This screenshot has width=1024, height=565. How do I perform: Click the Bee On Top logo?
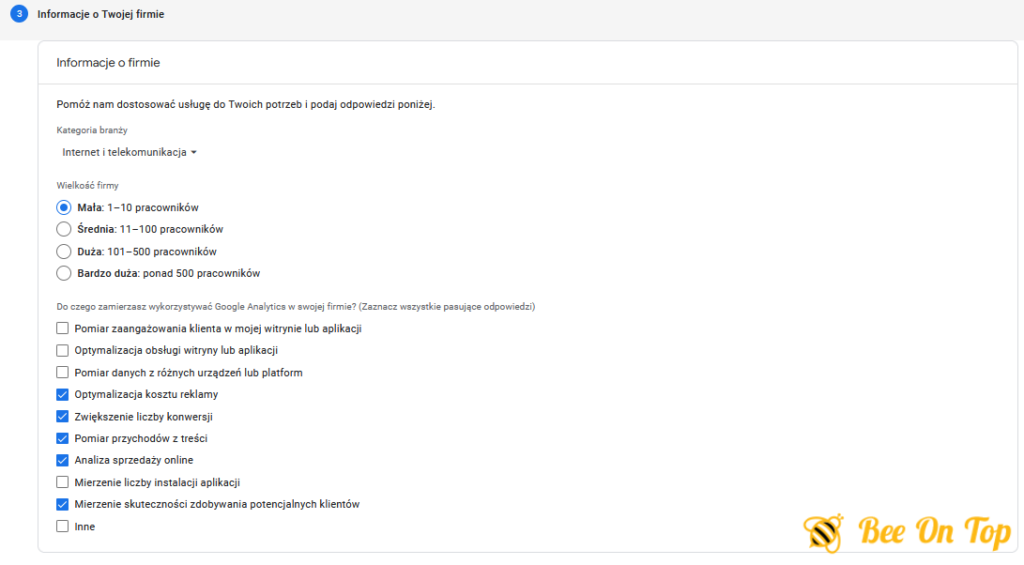pos(908,532)
